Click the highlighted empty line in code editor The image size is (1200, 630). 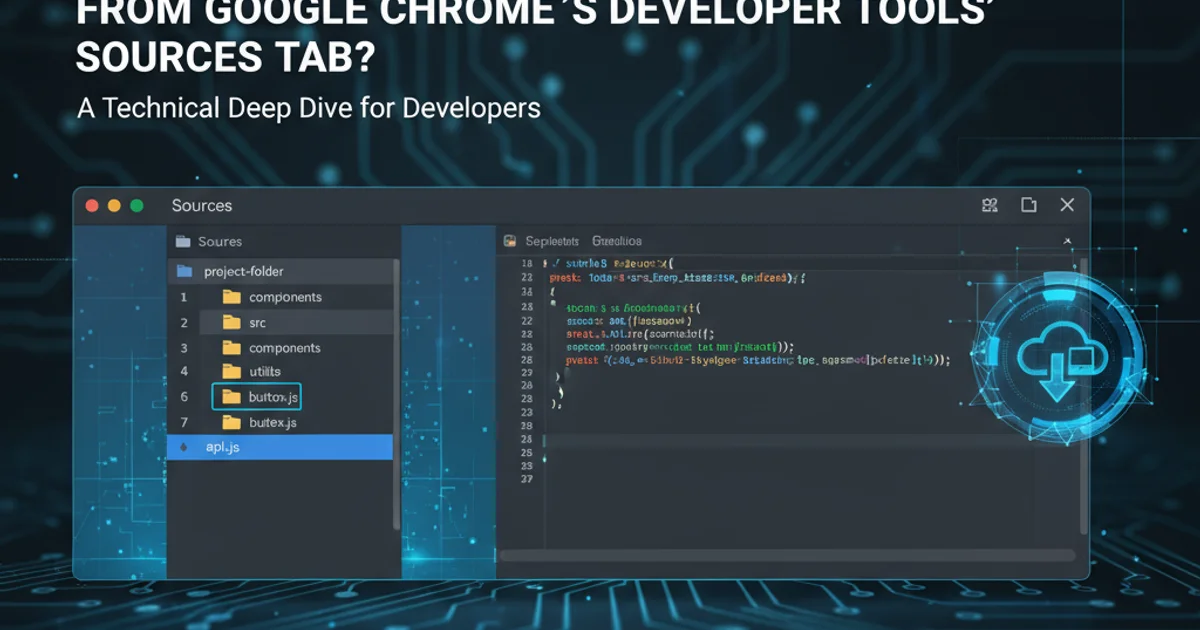(800, 440)
